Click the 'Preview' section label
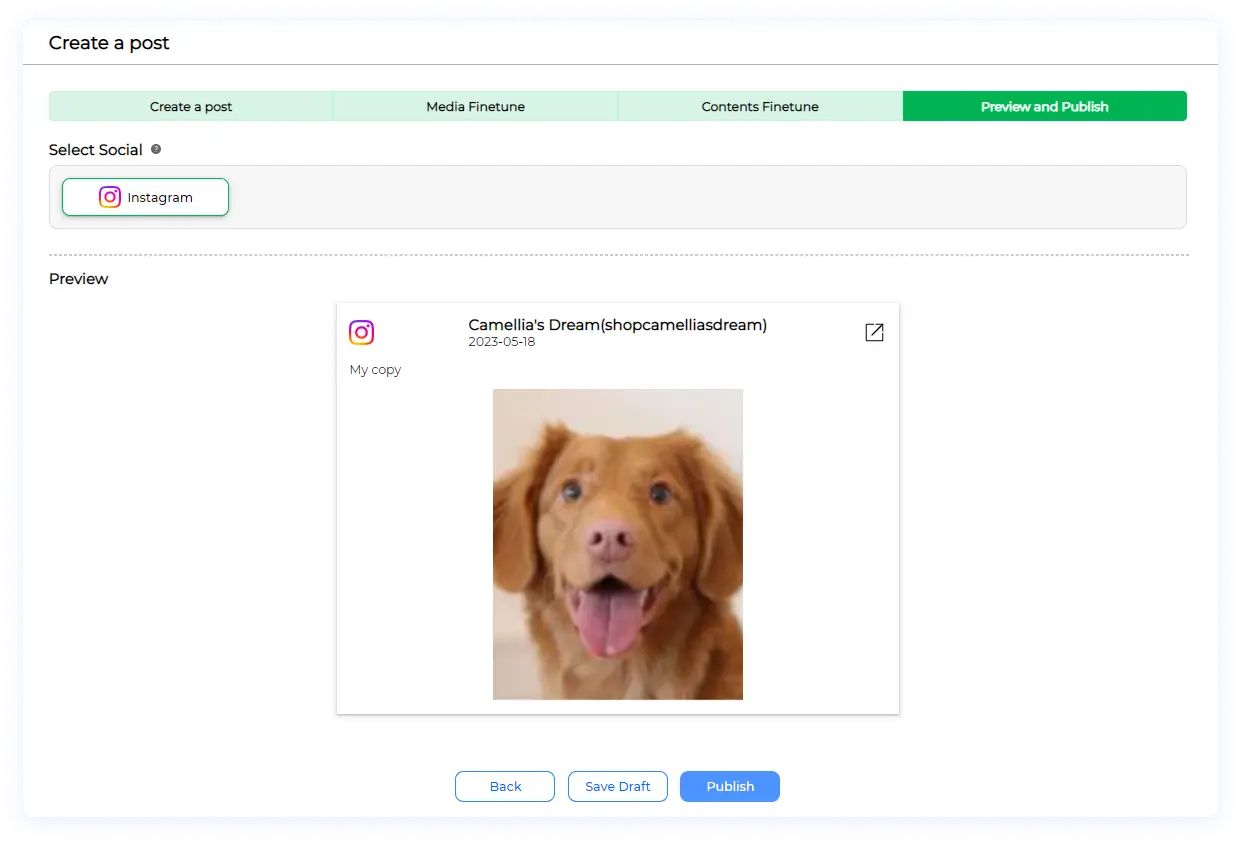The image size is (1241, 844). 78,279
